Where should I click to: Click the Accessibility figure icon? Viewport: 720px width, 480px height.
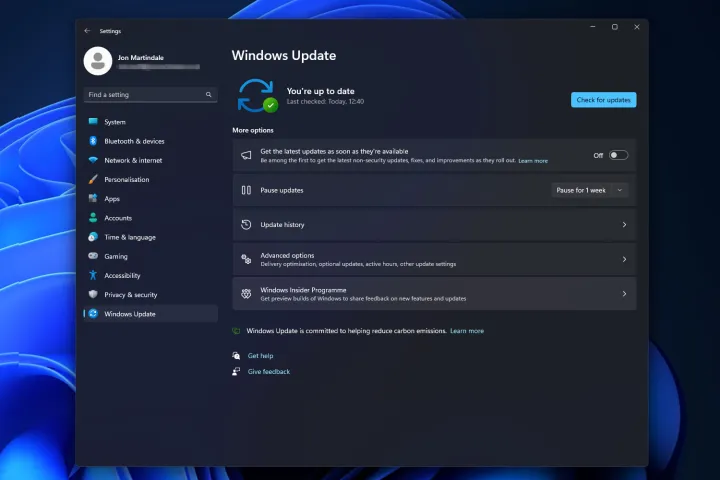[x=93, y=275]
